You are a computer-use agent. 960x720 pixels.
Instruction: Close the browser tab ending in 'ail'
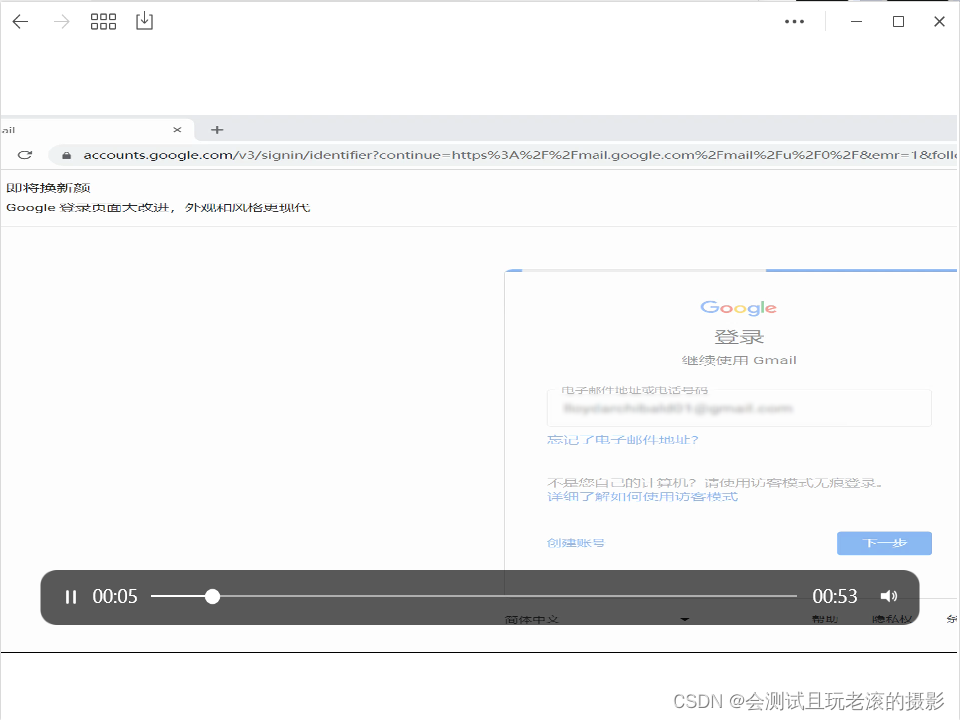[177, 130]
